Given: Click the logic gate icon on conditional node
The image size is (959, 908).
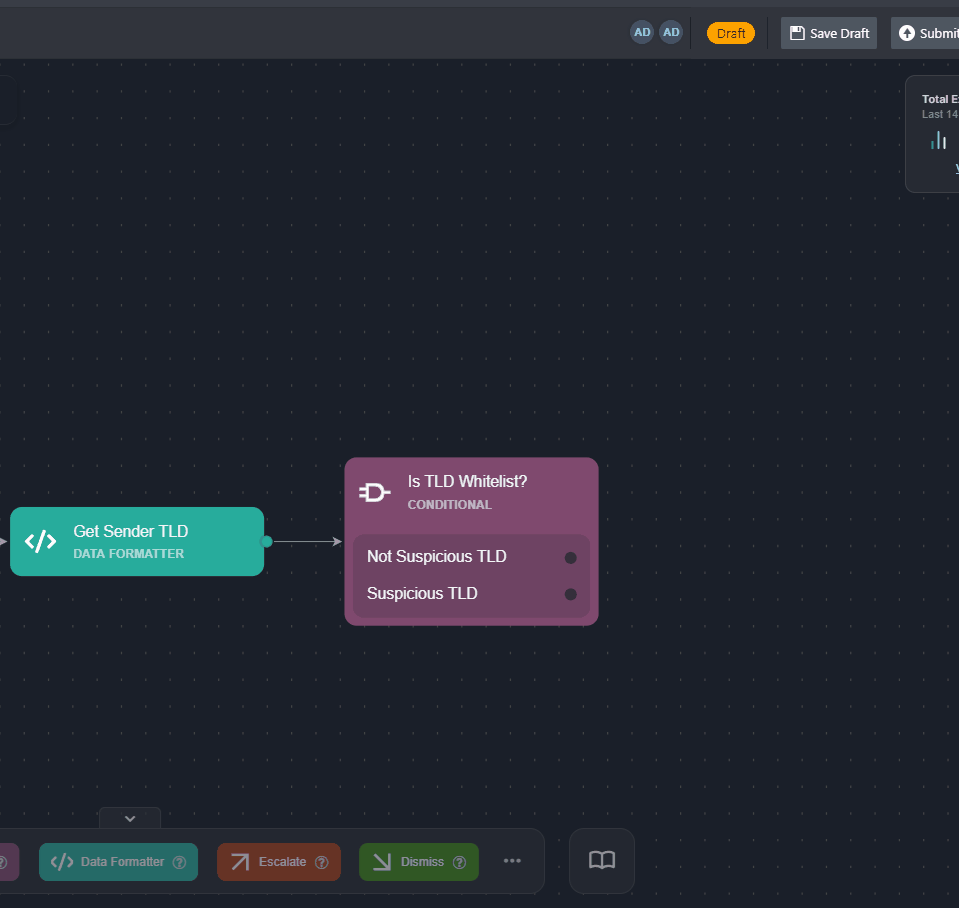Looking at the screenshot, I should click(374, 492).
